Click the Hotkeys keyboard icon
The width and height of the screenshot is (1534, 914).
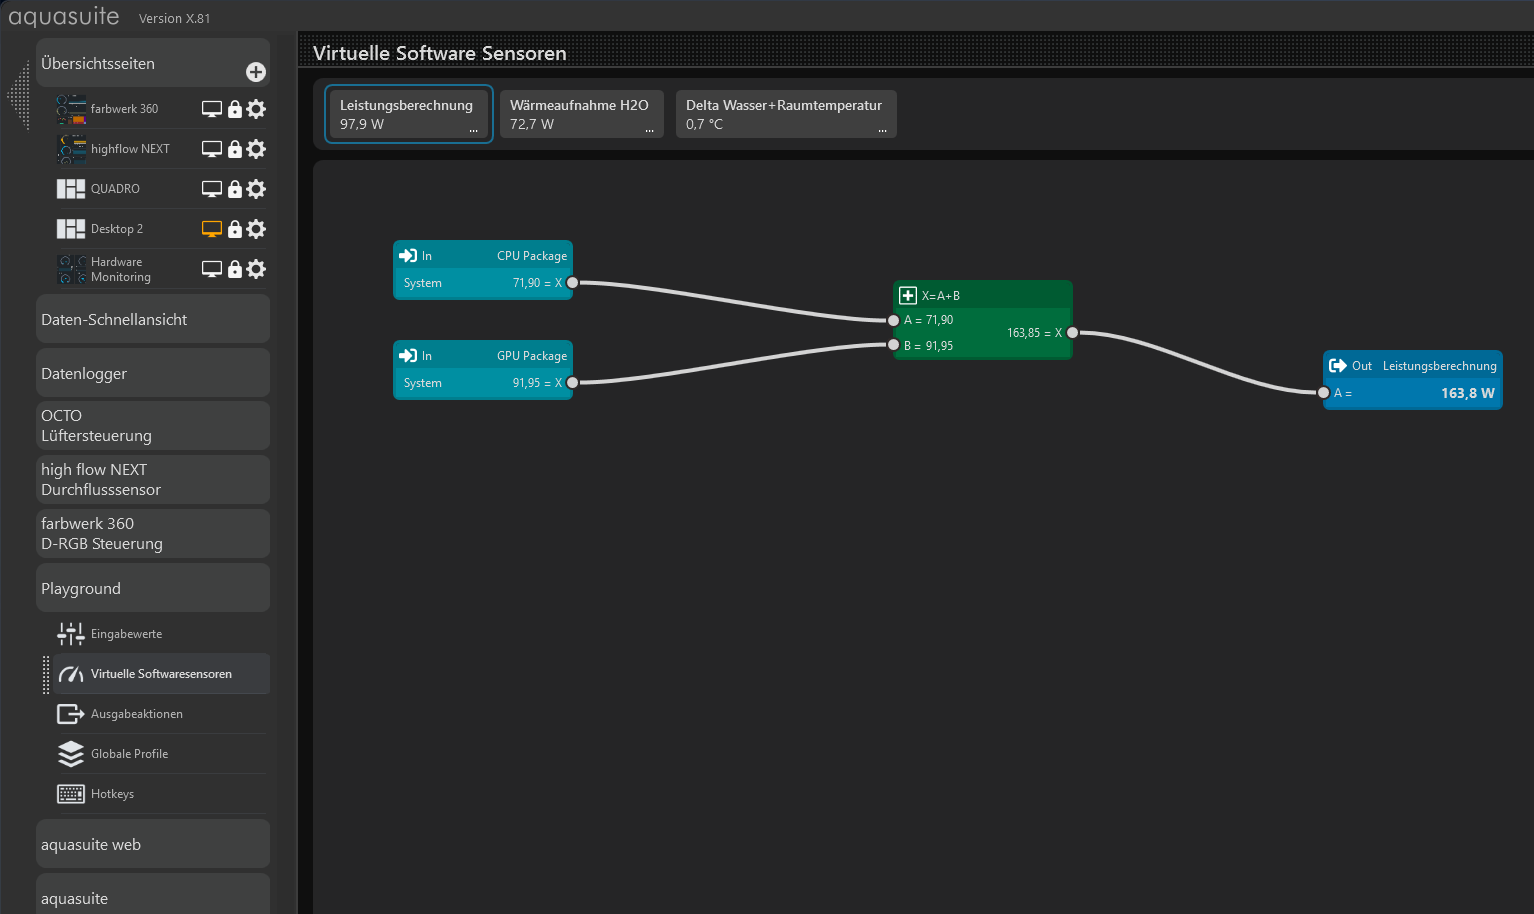click(71, 794)
